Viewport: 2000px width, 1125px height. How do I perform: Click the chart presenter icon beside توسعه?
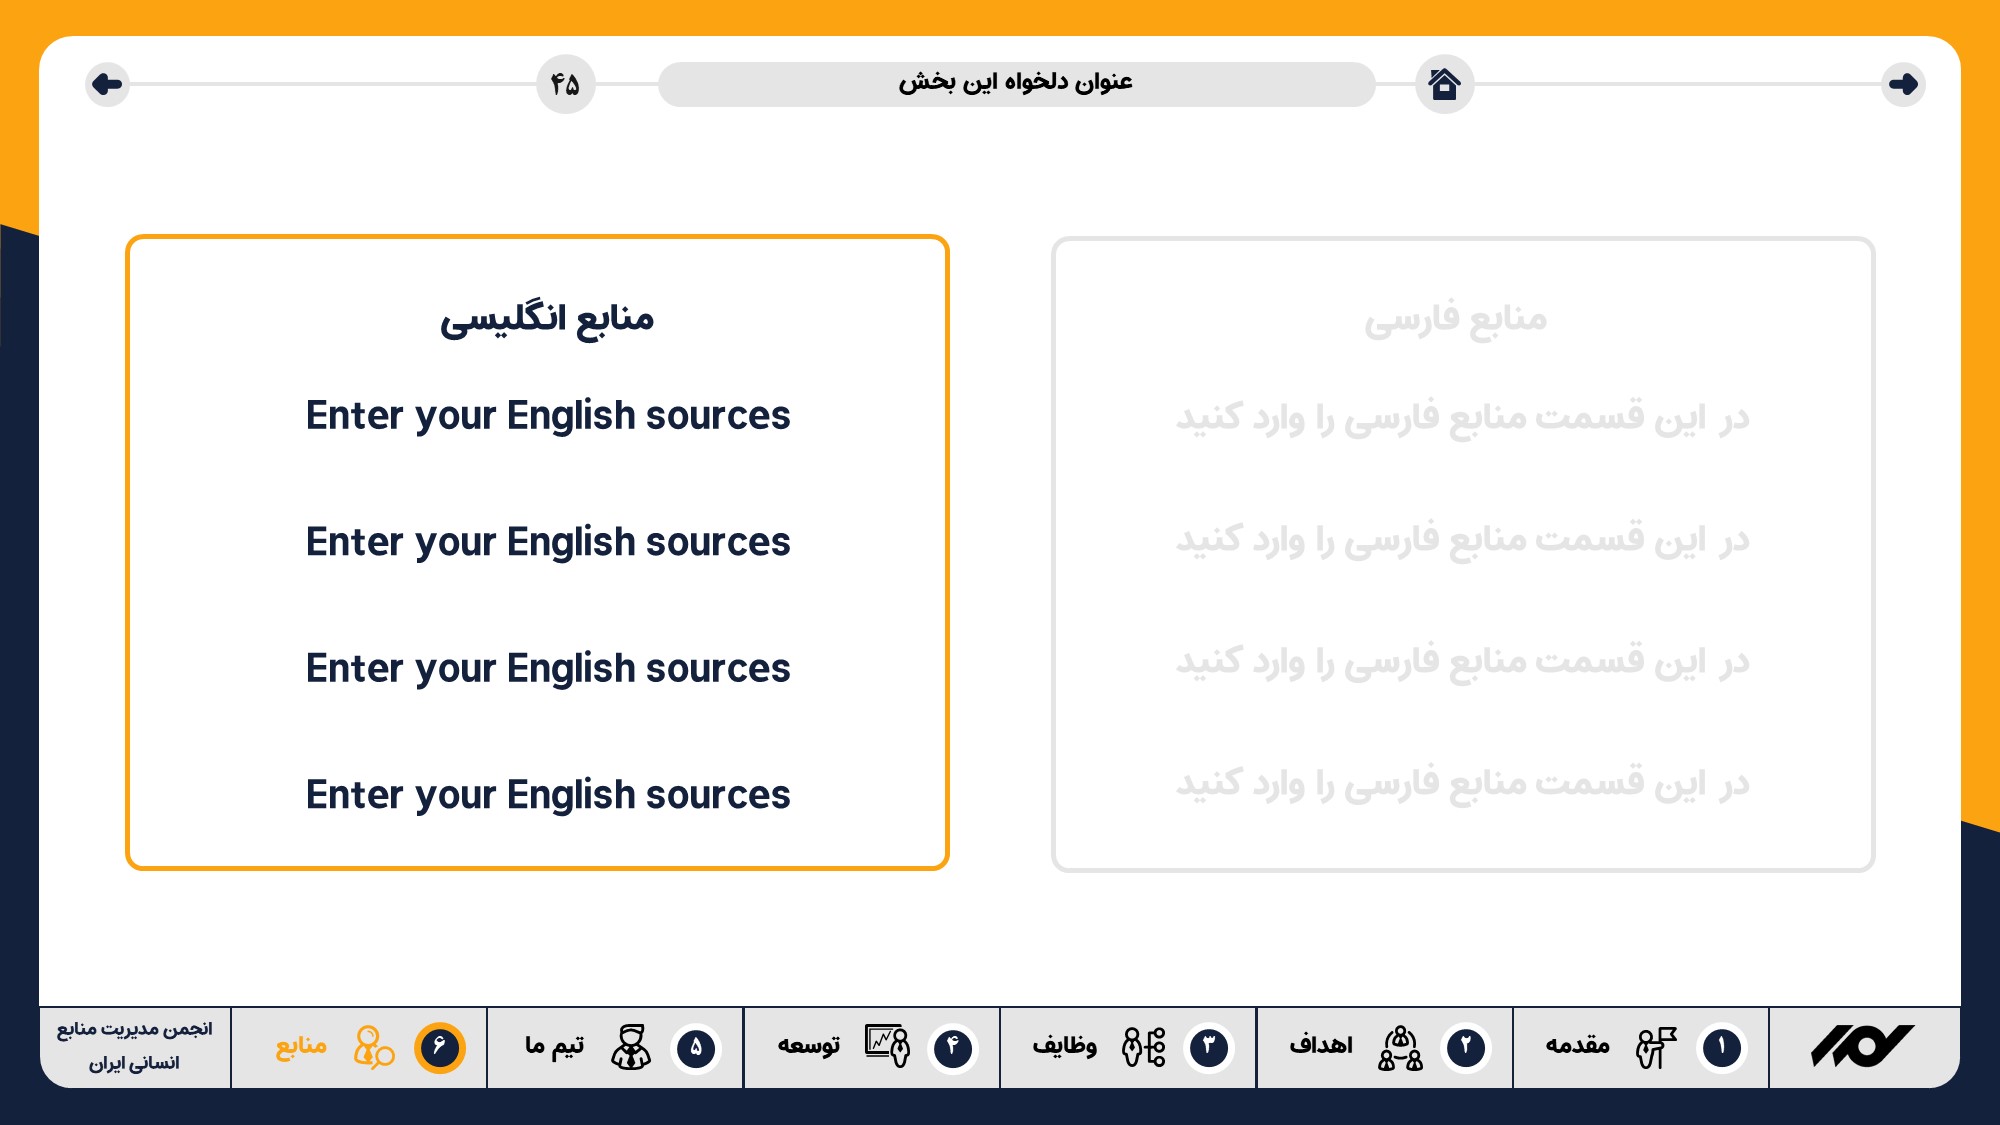[x=887, y=1047]
